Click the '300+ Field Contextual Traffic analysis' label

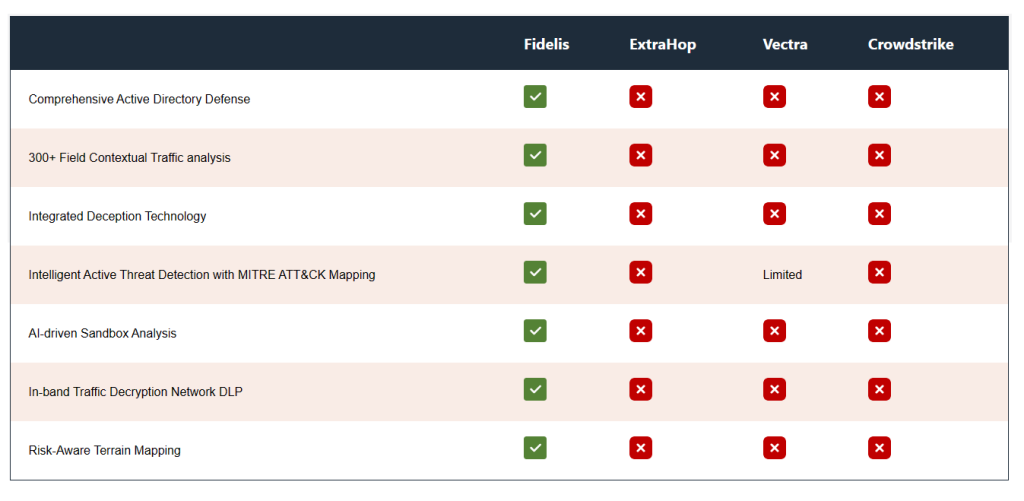click(x=129, y=157)
